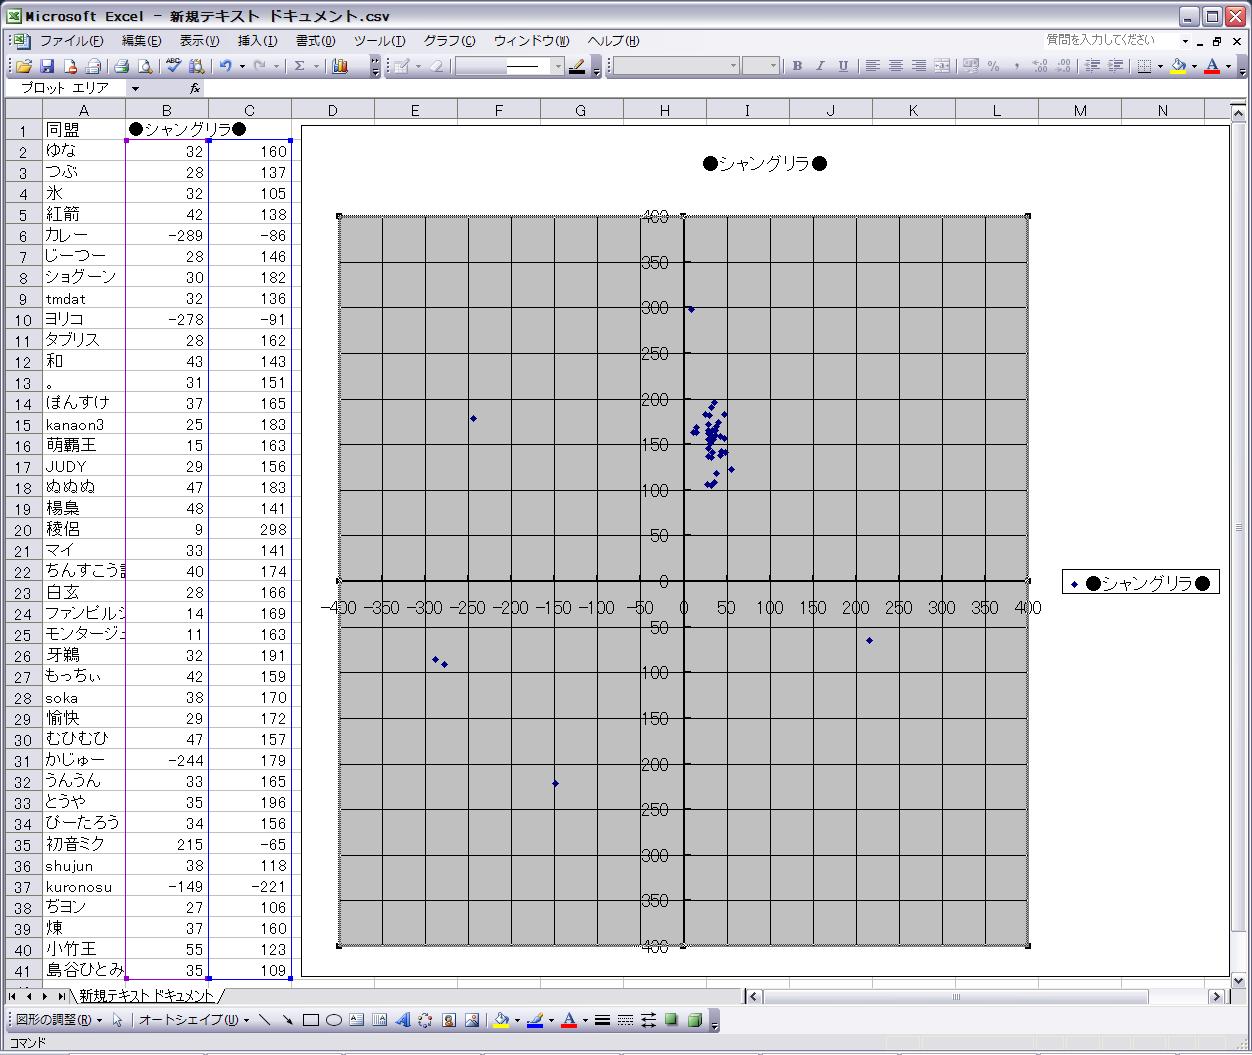Insert WordArt from the drawing toolbar
The height and width of the screenshot is (1055, 1252).
click(403, 1020)
